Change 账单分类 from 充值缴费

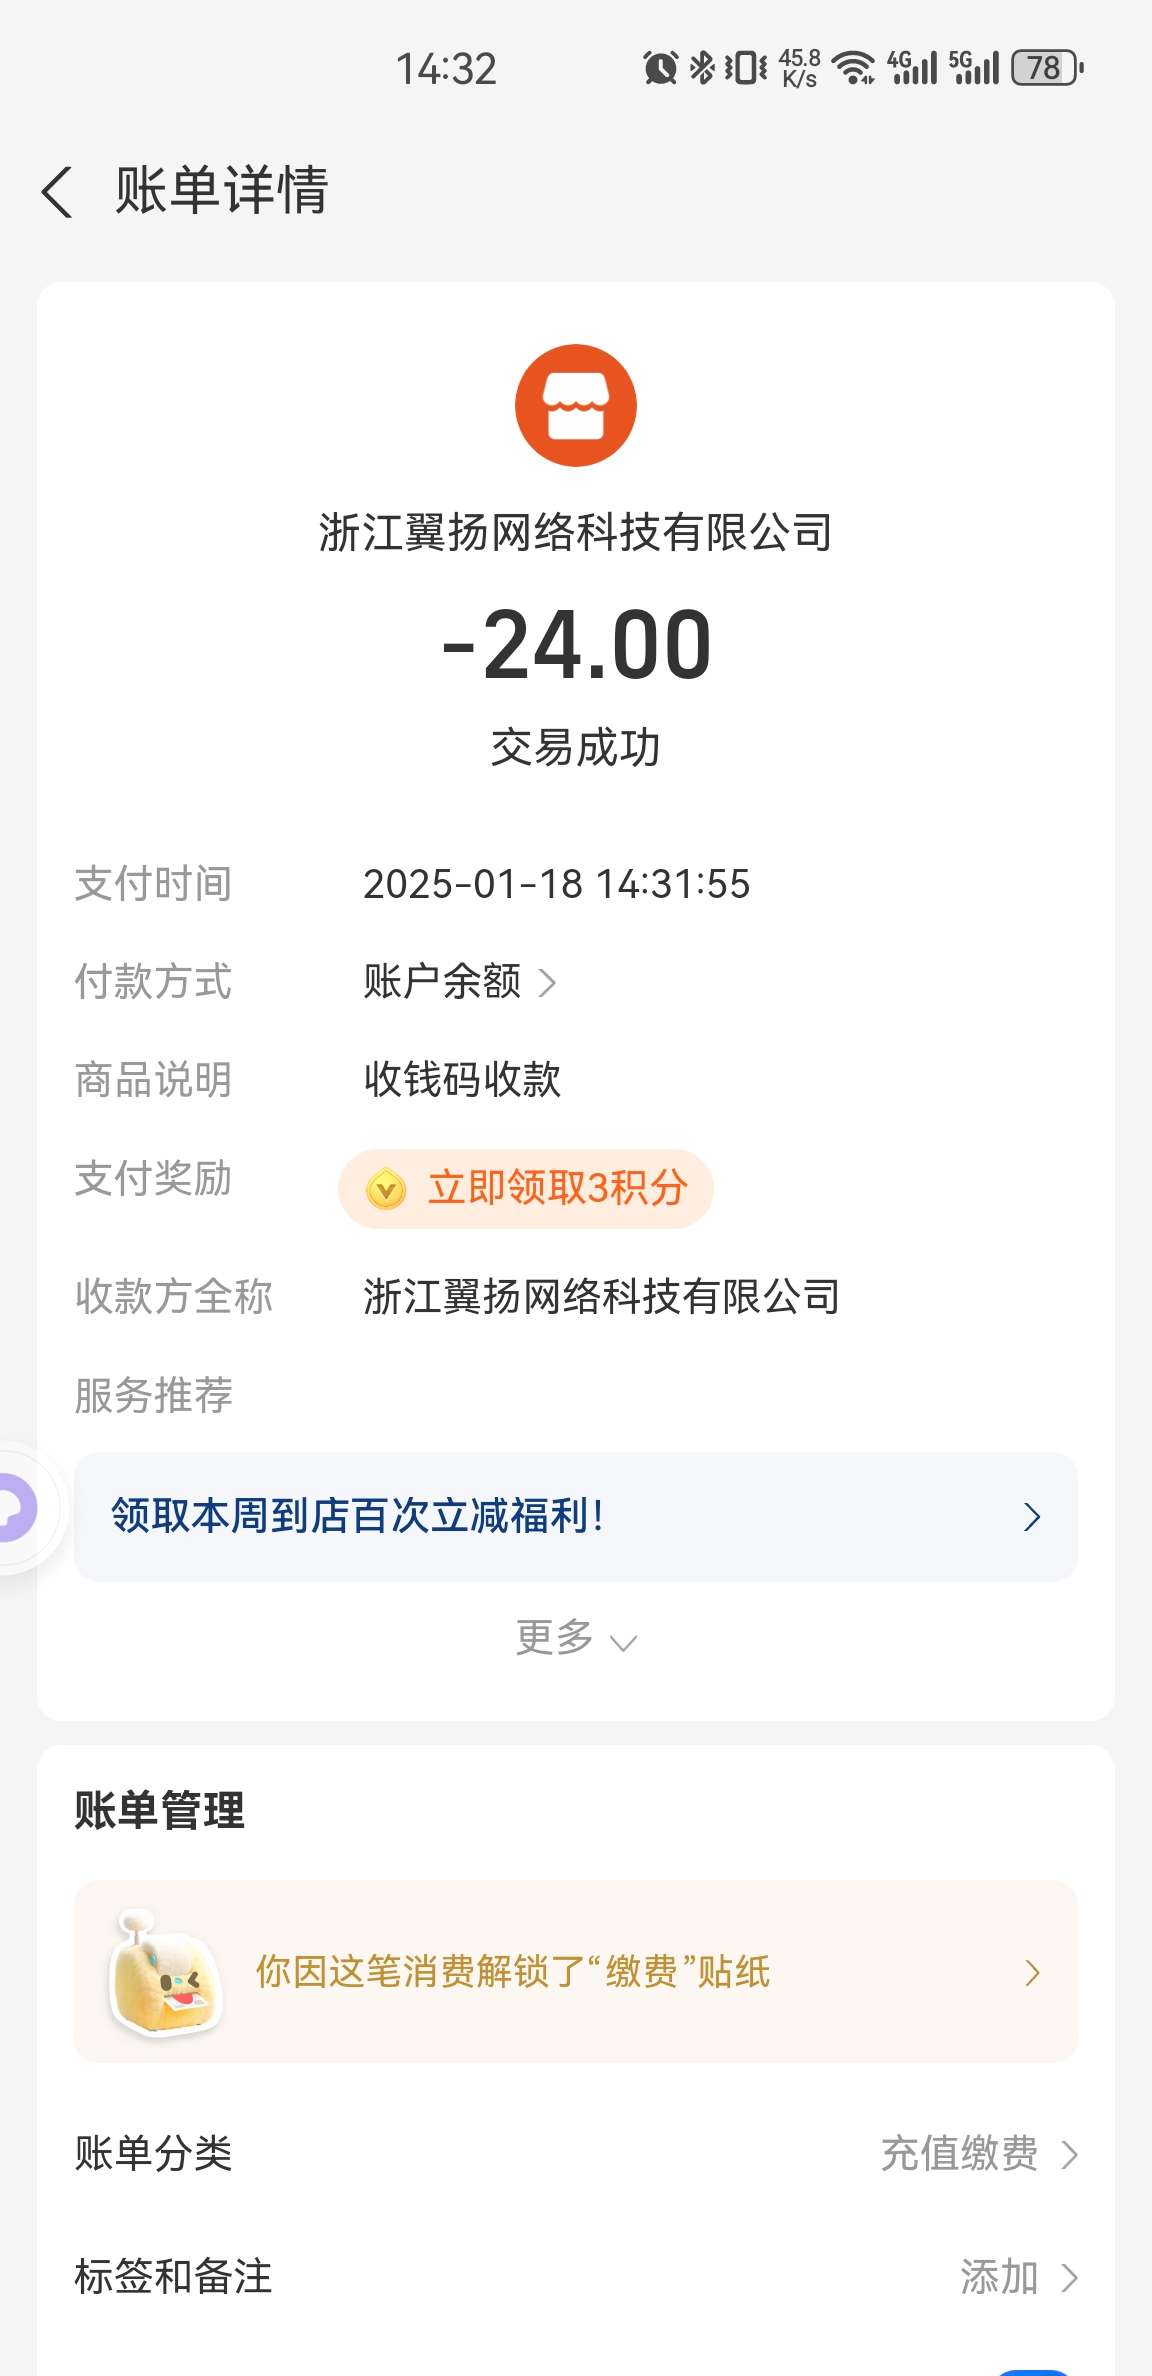click(978, 2154)
